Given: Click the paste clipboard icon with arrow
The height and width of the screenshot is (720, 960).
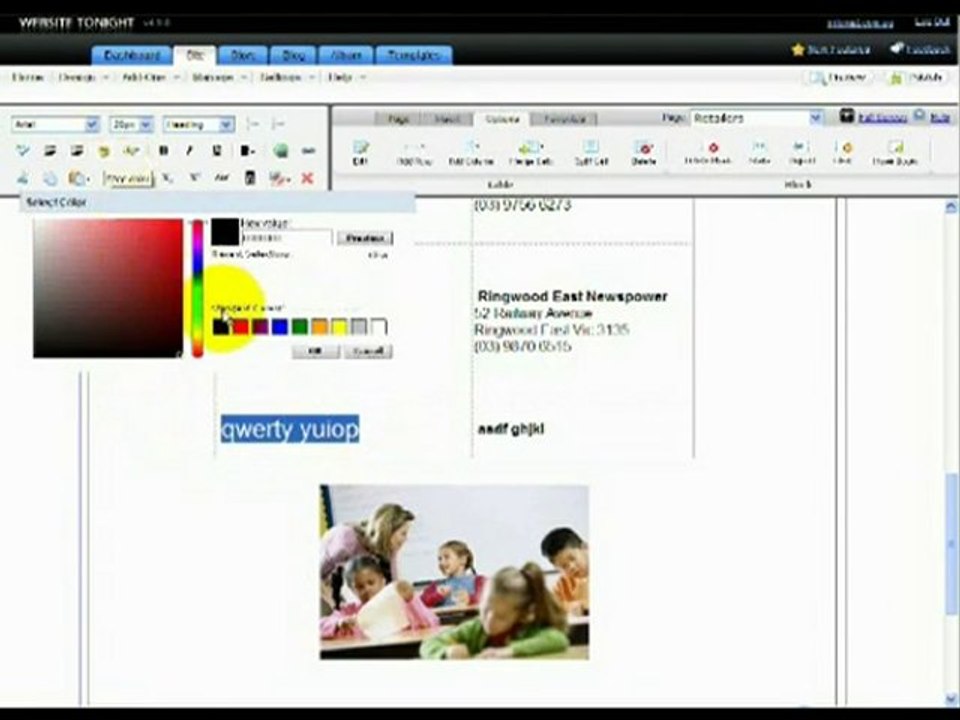Looking at the screenshot, I should point(78,178).
